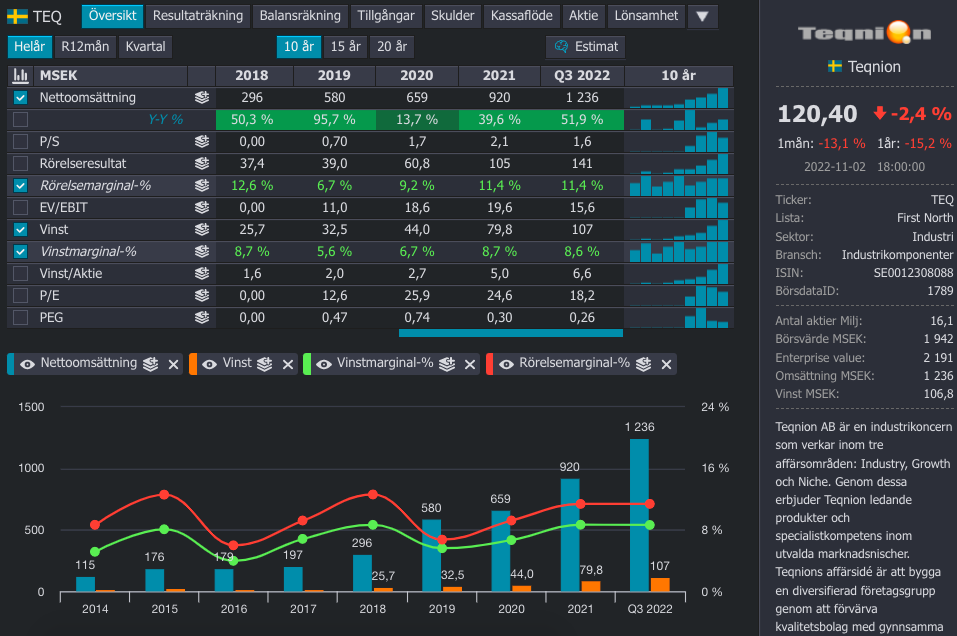
Task: Click the stack icon in the Rörelsemarginal-% row
Action: tap(202, 186)
